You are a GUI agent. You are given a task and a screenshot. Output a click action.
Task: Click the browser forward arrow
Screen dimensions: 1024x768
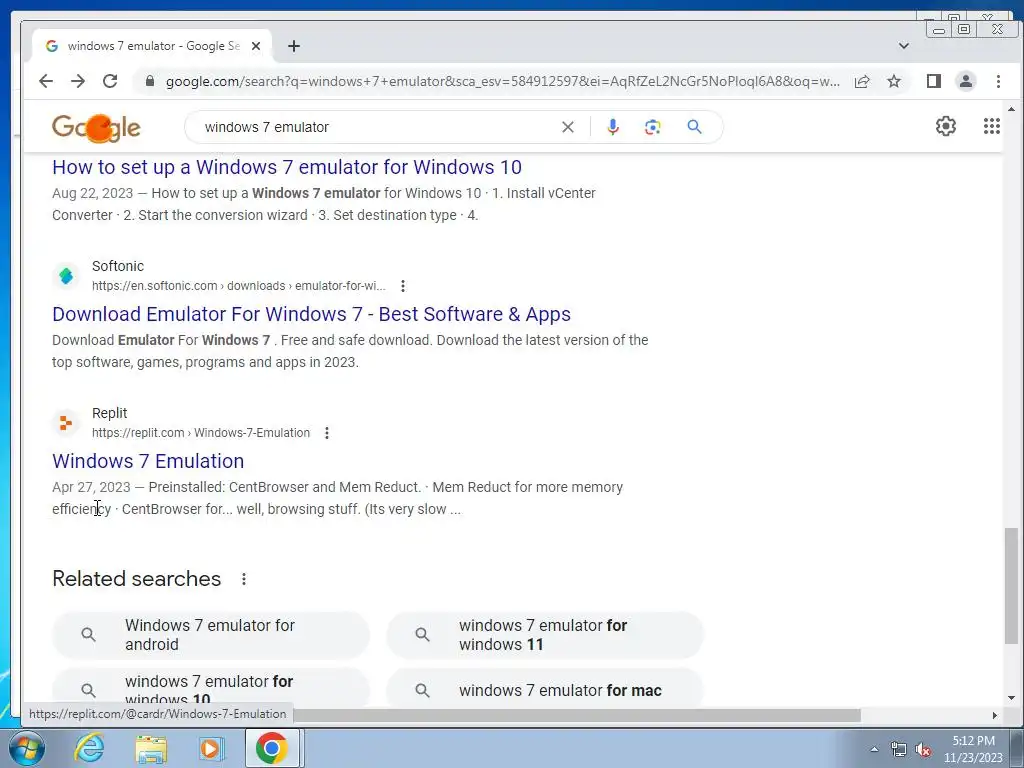click(x=78, y=81)
